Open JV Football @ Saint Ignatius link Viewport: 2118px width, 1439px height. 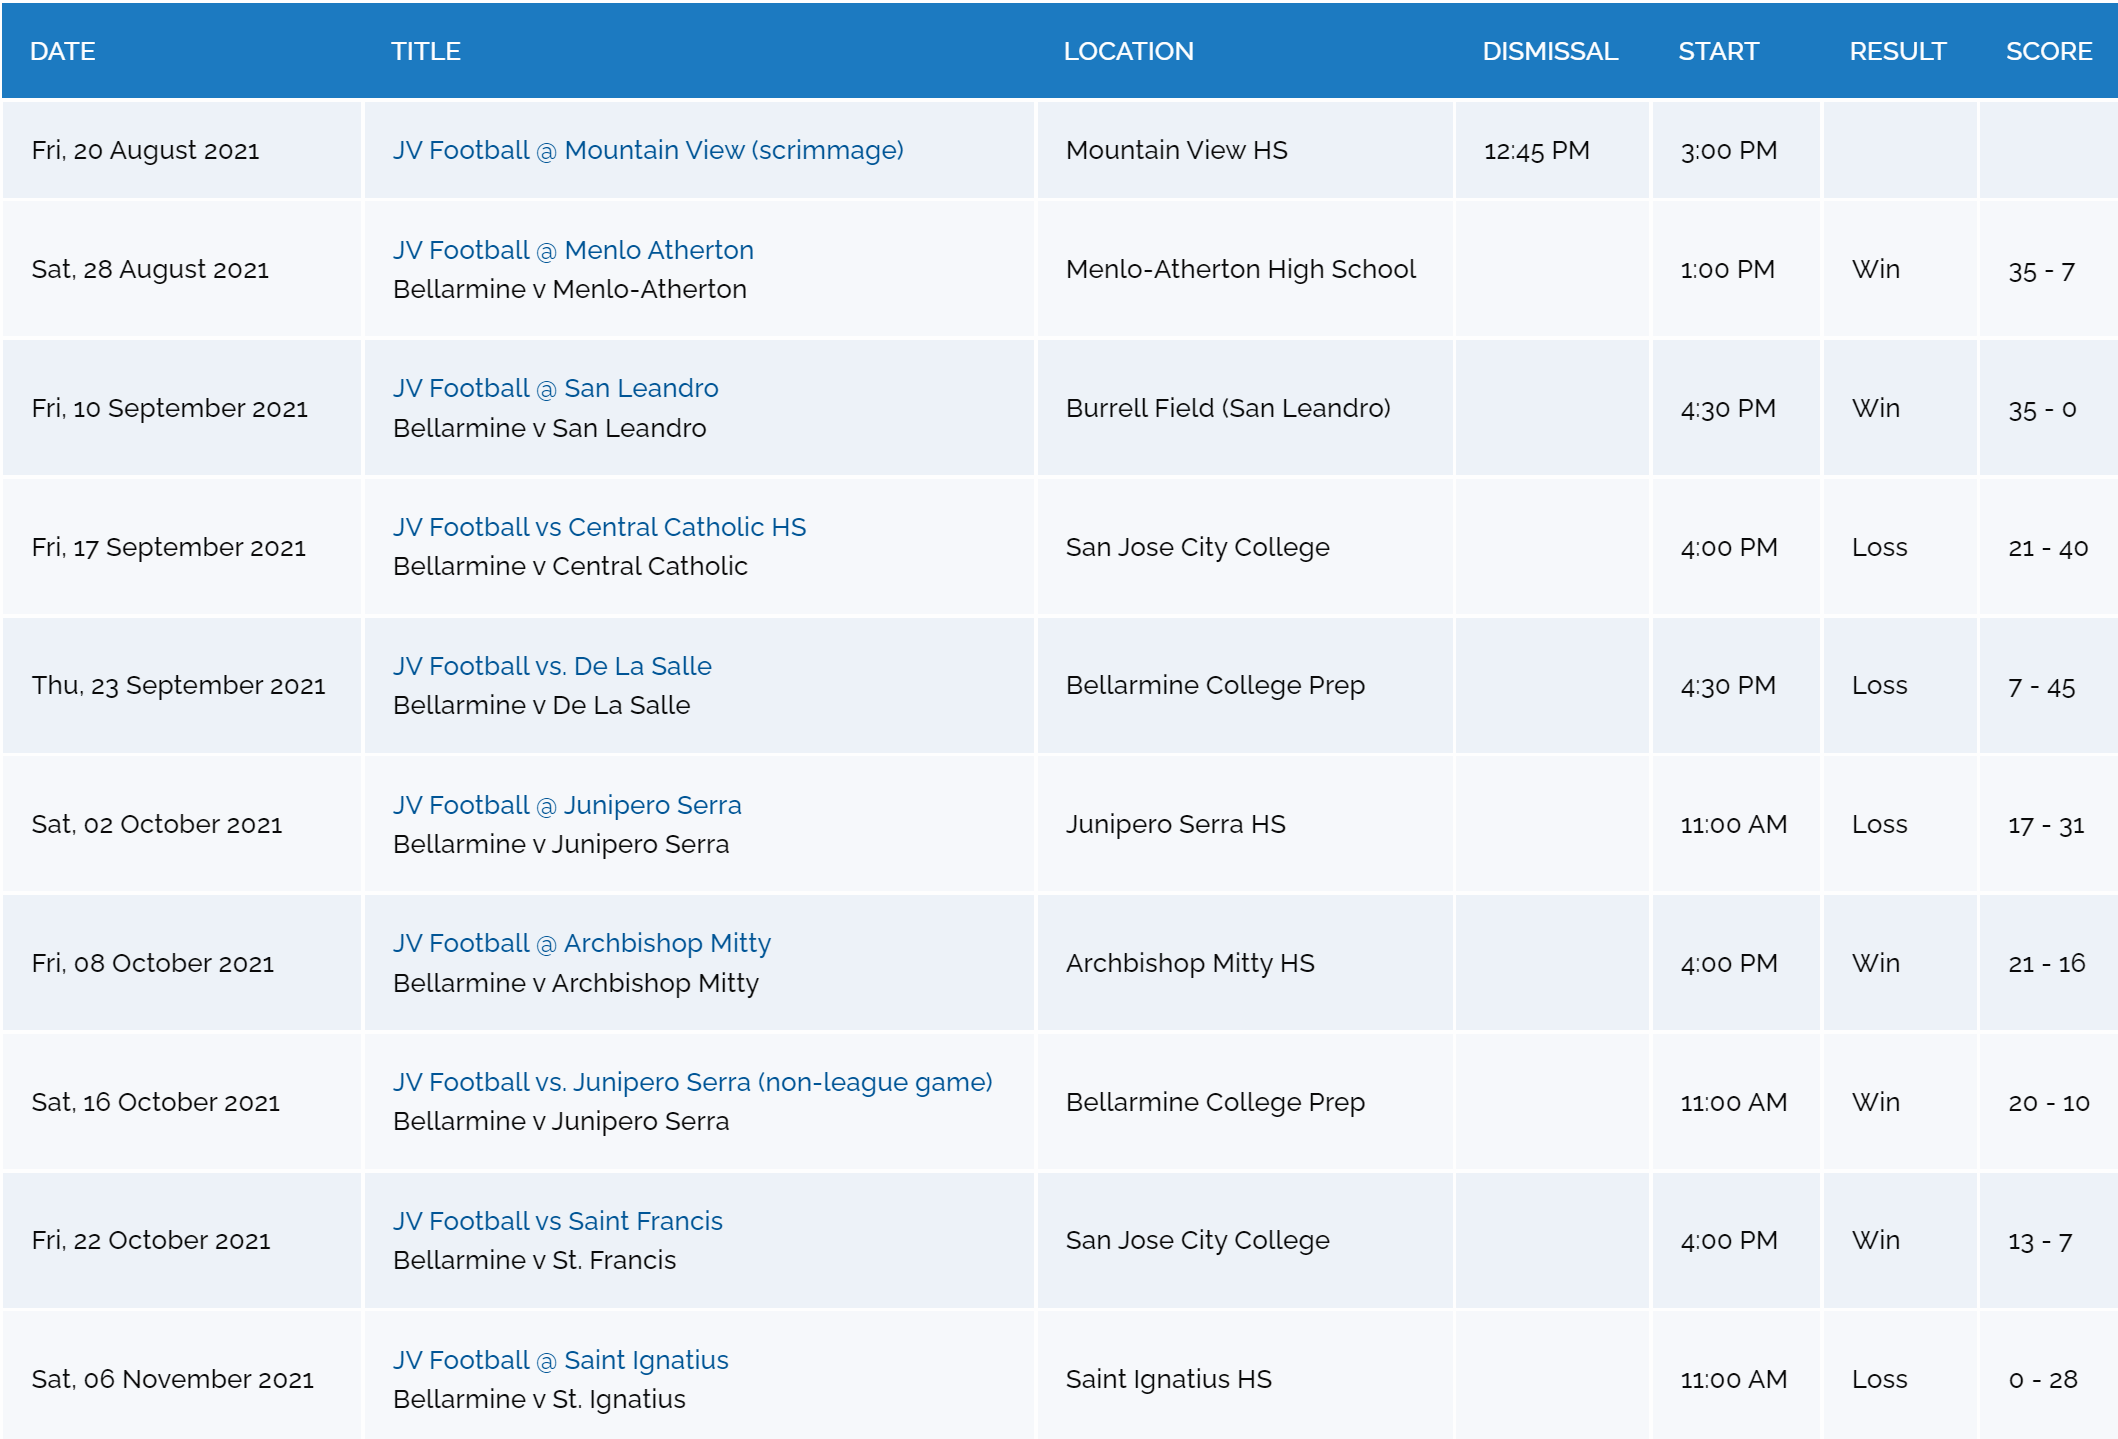561,1360
